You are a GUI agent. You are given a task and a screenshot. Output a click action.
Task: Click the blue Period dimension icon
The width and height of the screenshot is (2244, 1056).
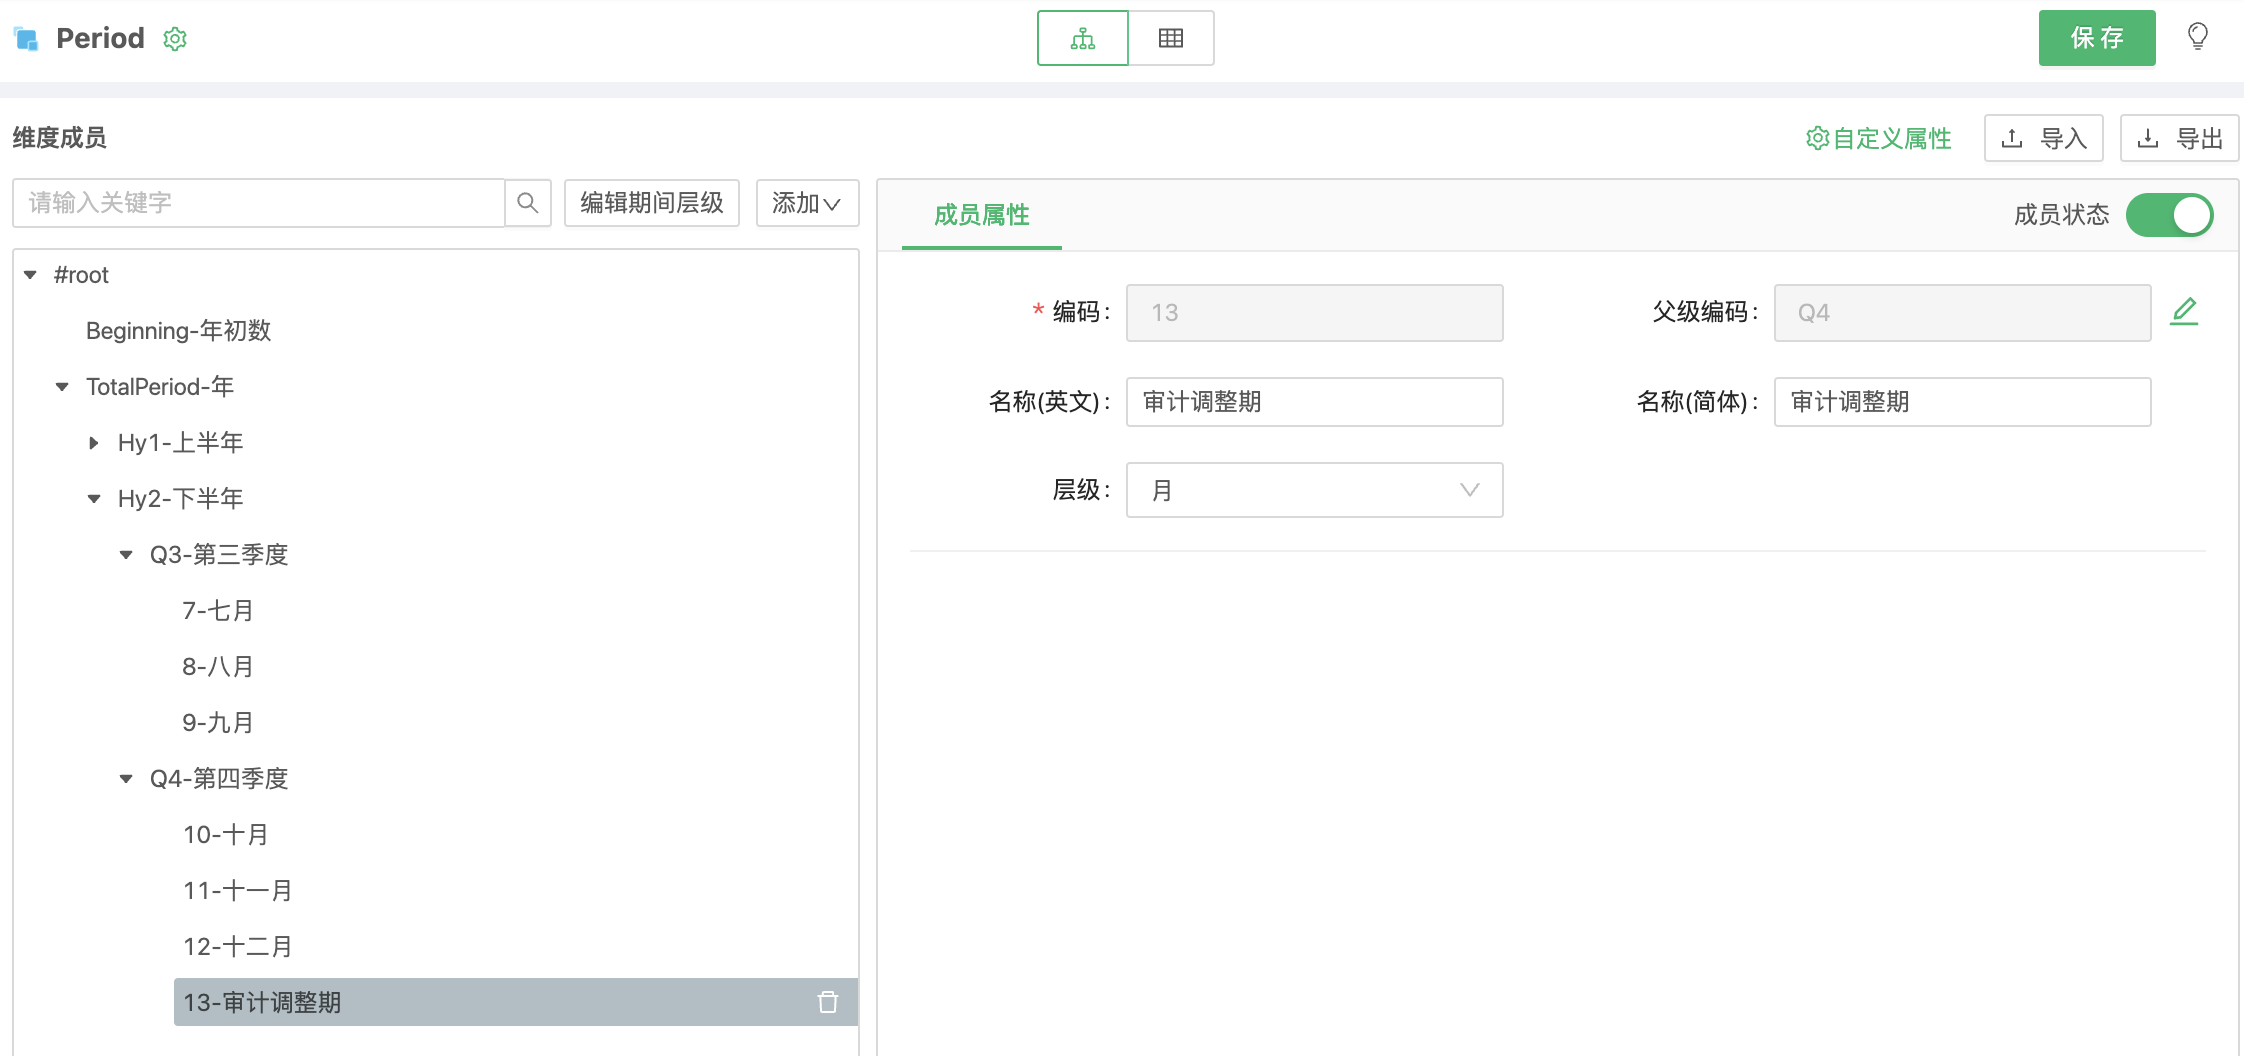27,39
